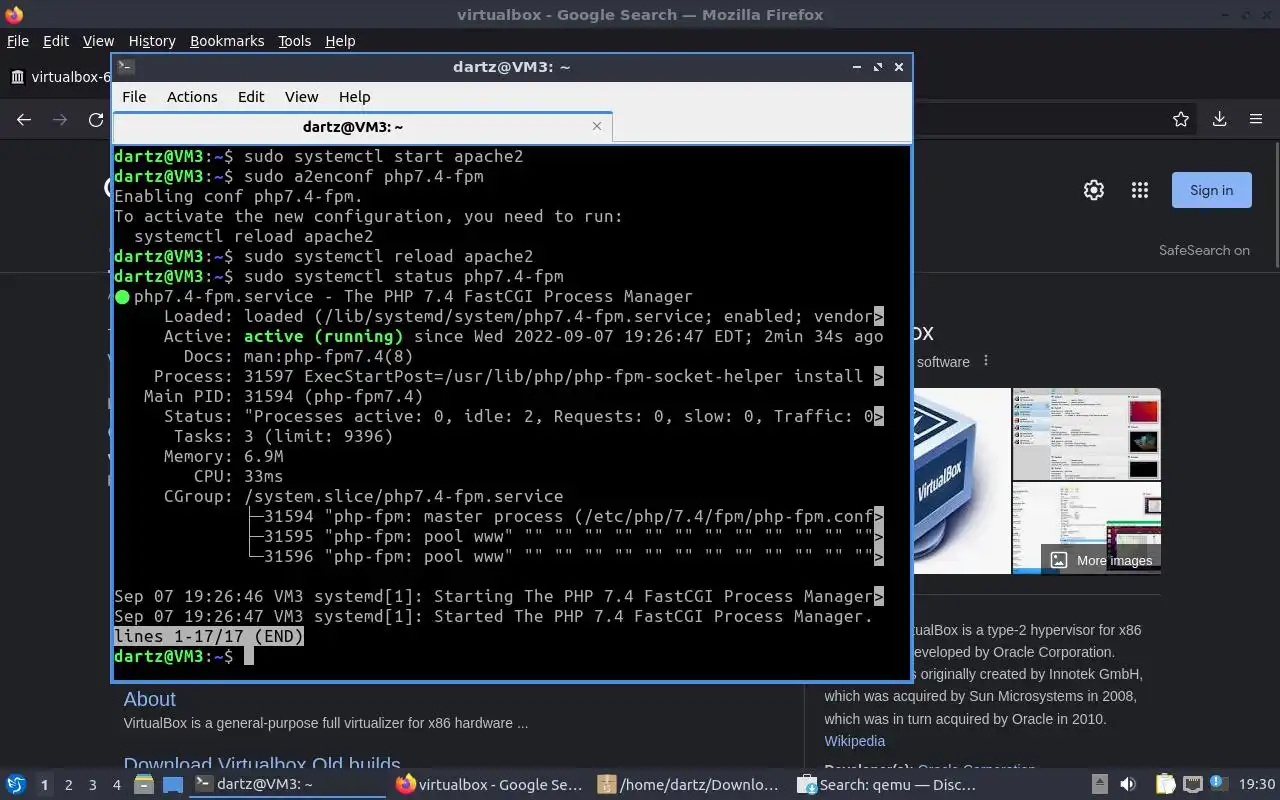Click the Firefox back arrow
1280x800 pixels.
(24, 119)
